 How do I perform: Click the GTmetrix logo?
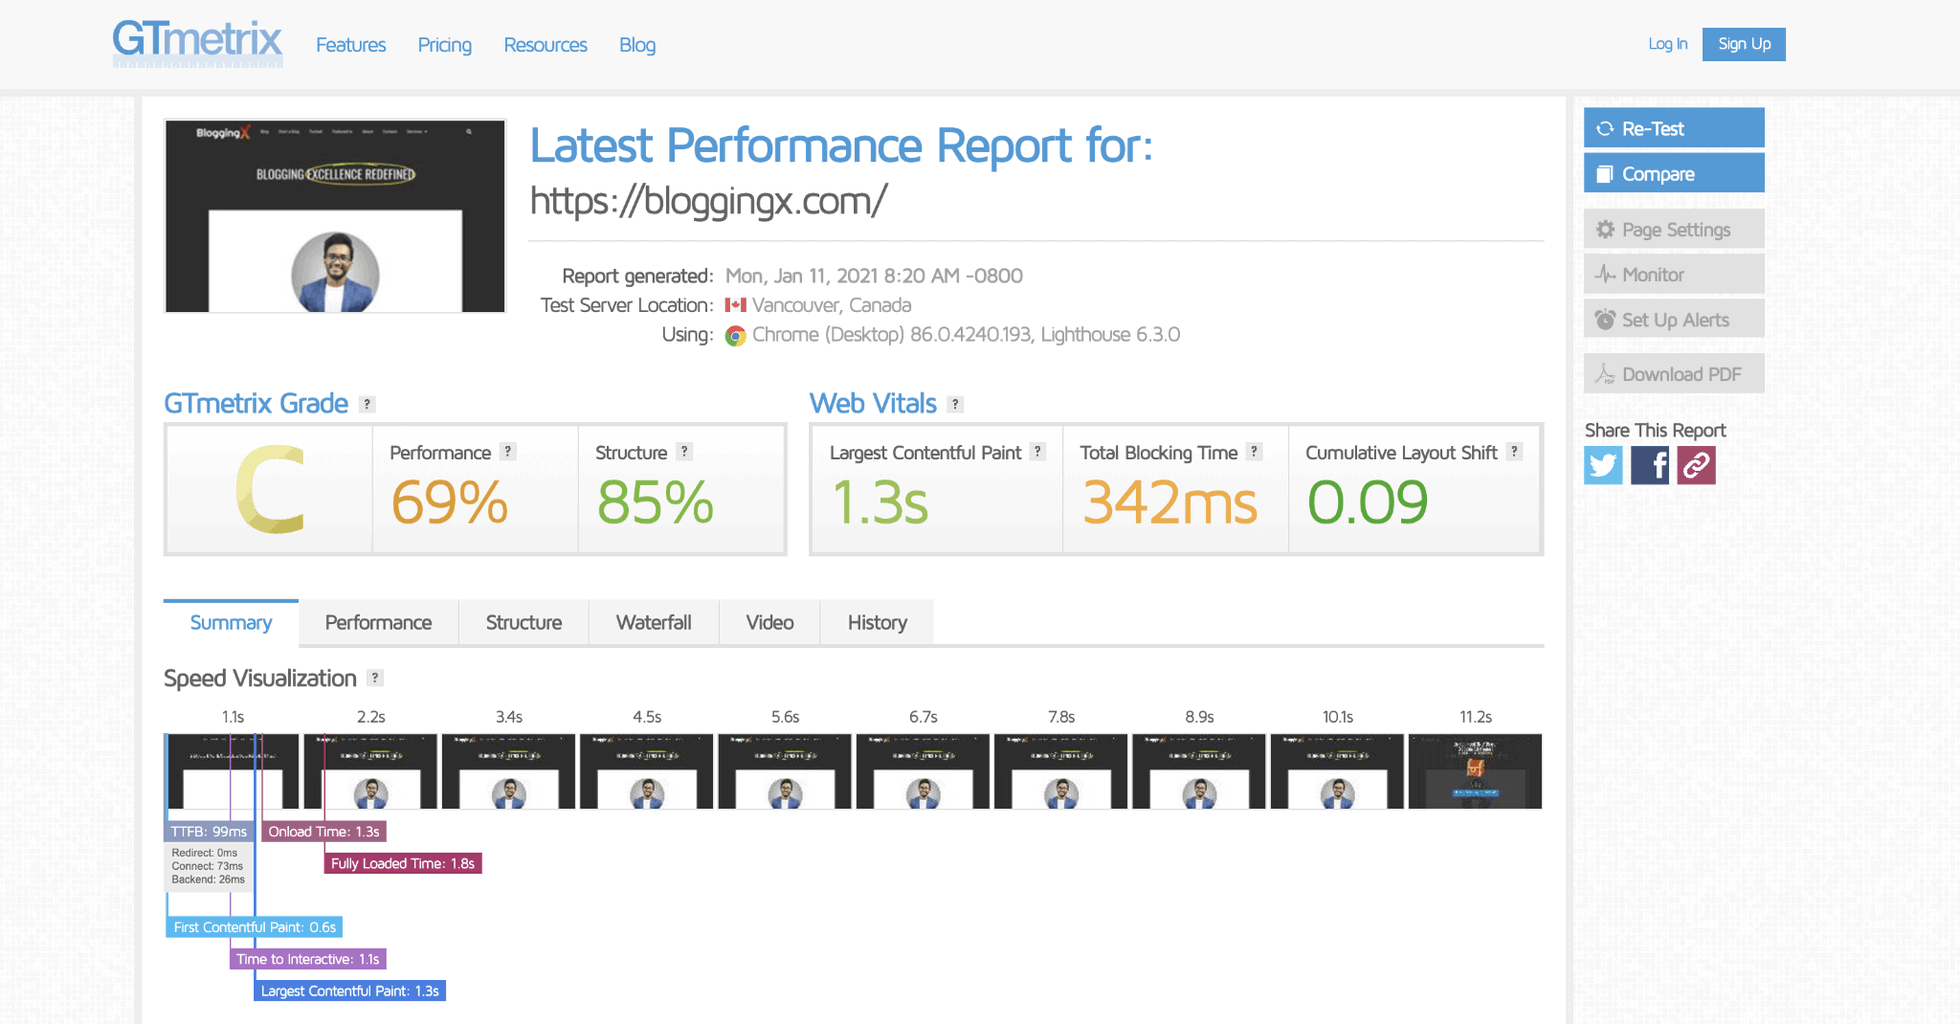(x=197, y=42)
